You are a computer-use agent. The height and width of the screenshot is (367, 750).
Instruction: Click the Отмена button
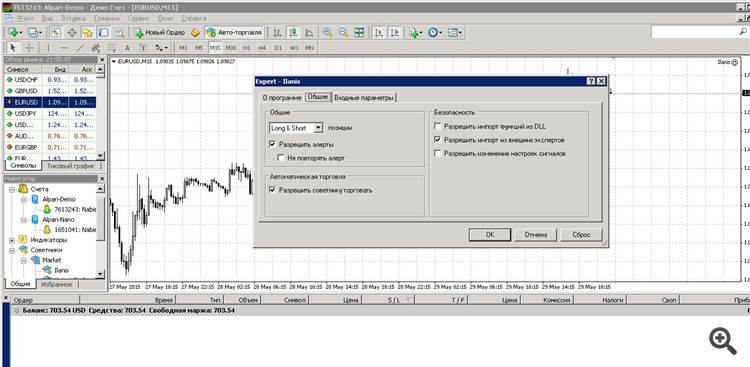(x=536, y=235)
